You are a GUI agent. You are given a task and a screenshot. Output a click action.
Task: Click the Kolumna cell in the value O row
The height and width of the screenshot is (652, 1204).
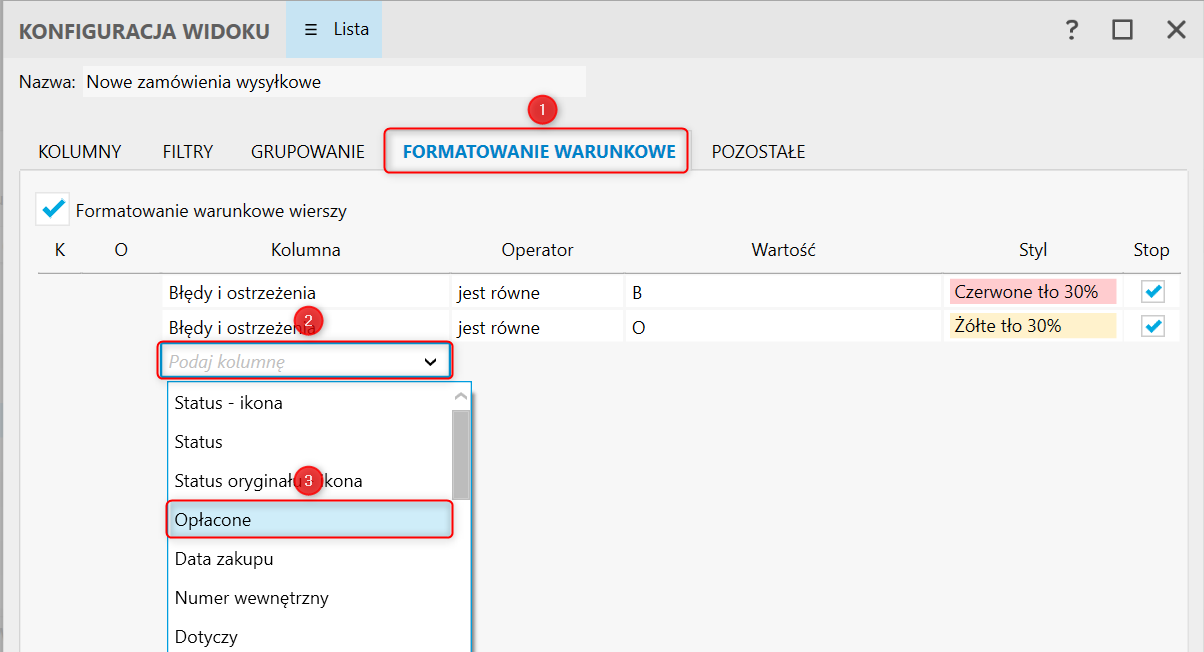305,326
